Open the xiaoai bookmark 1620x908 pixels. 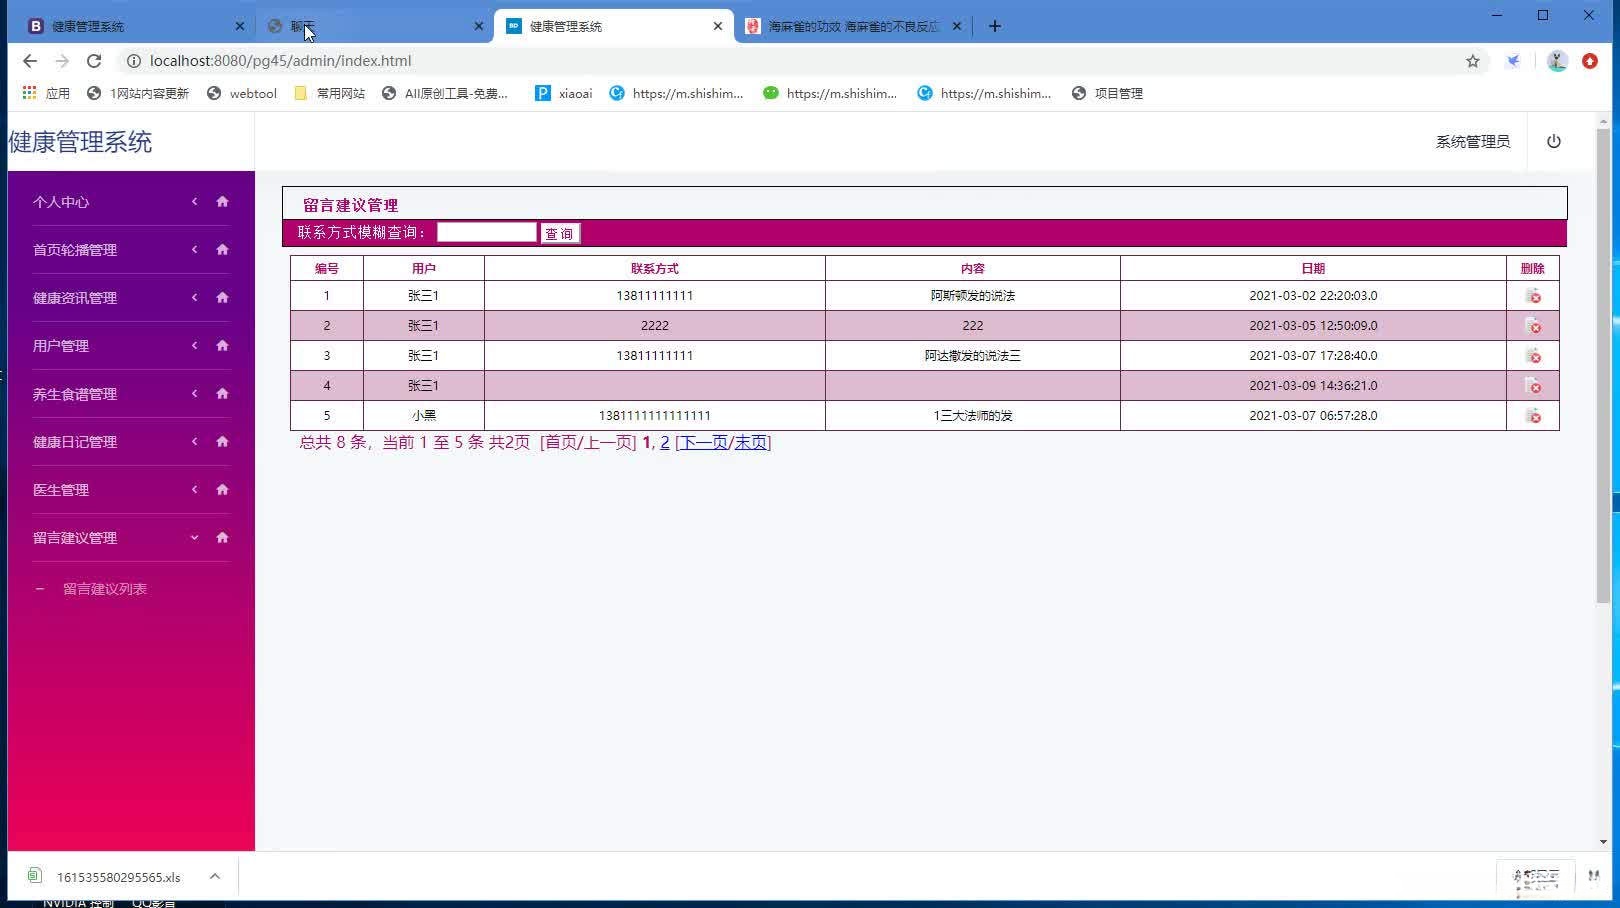coord(564,93)
